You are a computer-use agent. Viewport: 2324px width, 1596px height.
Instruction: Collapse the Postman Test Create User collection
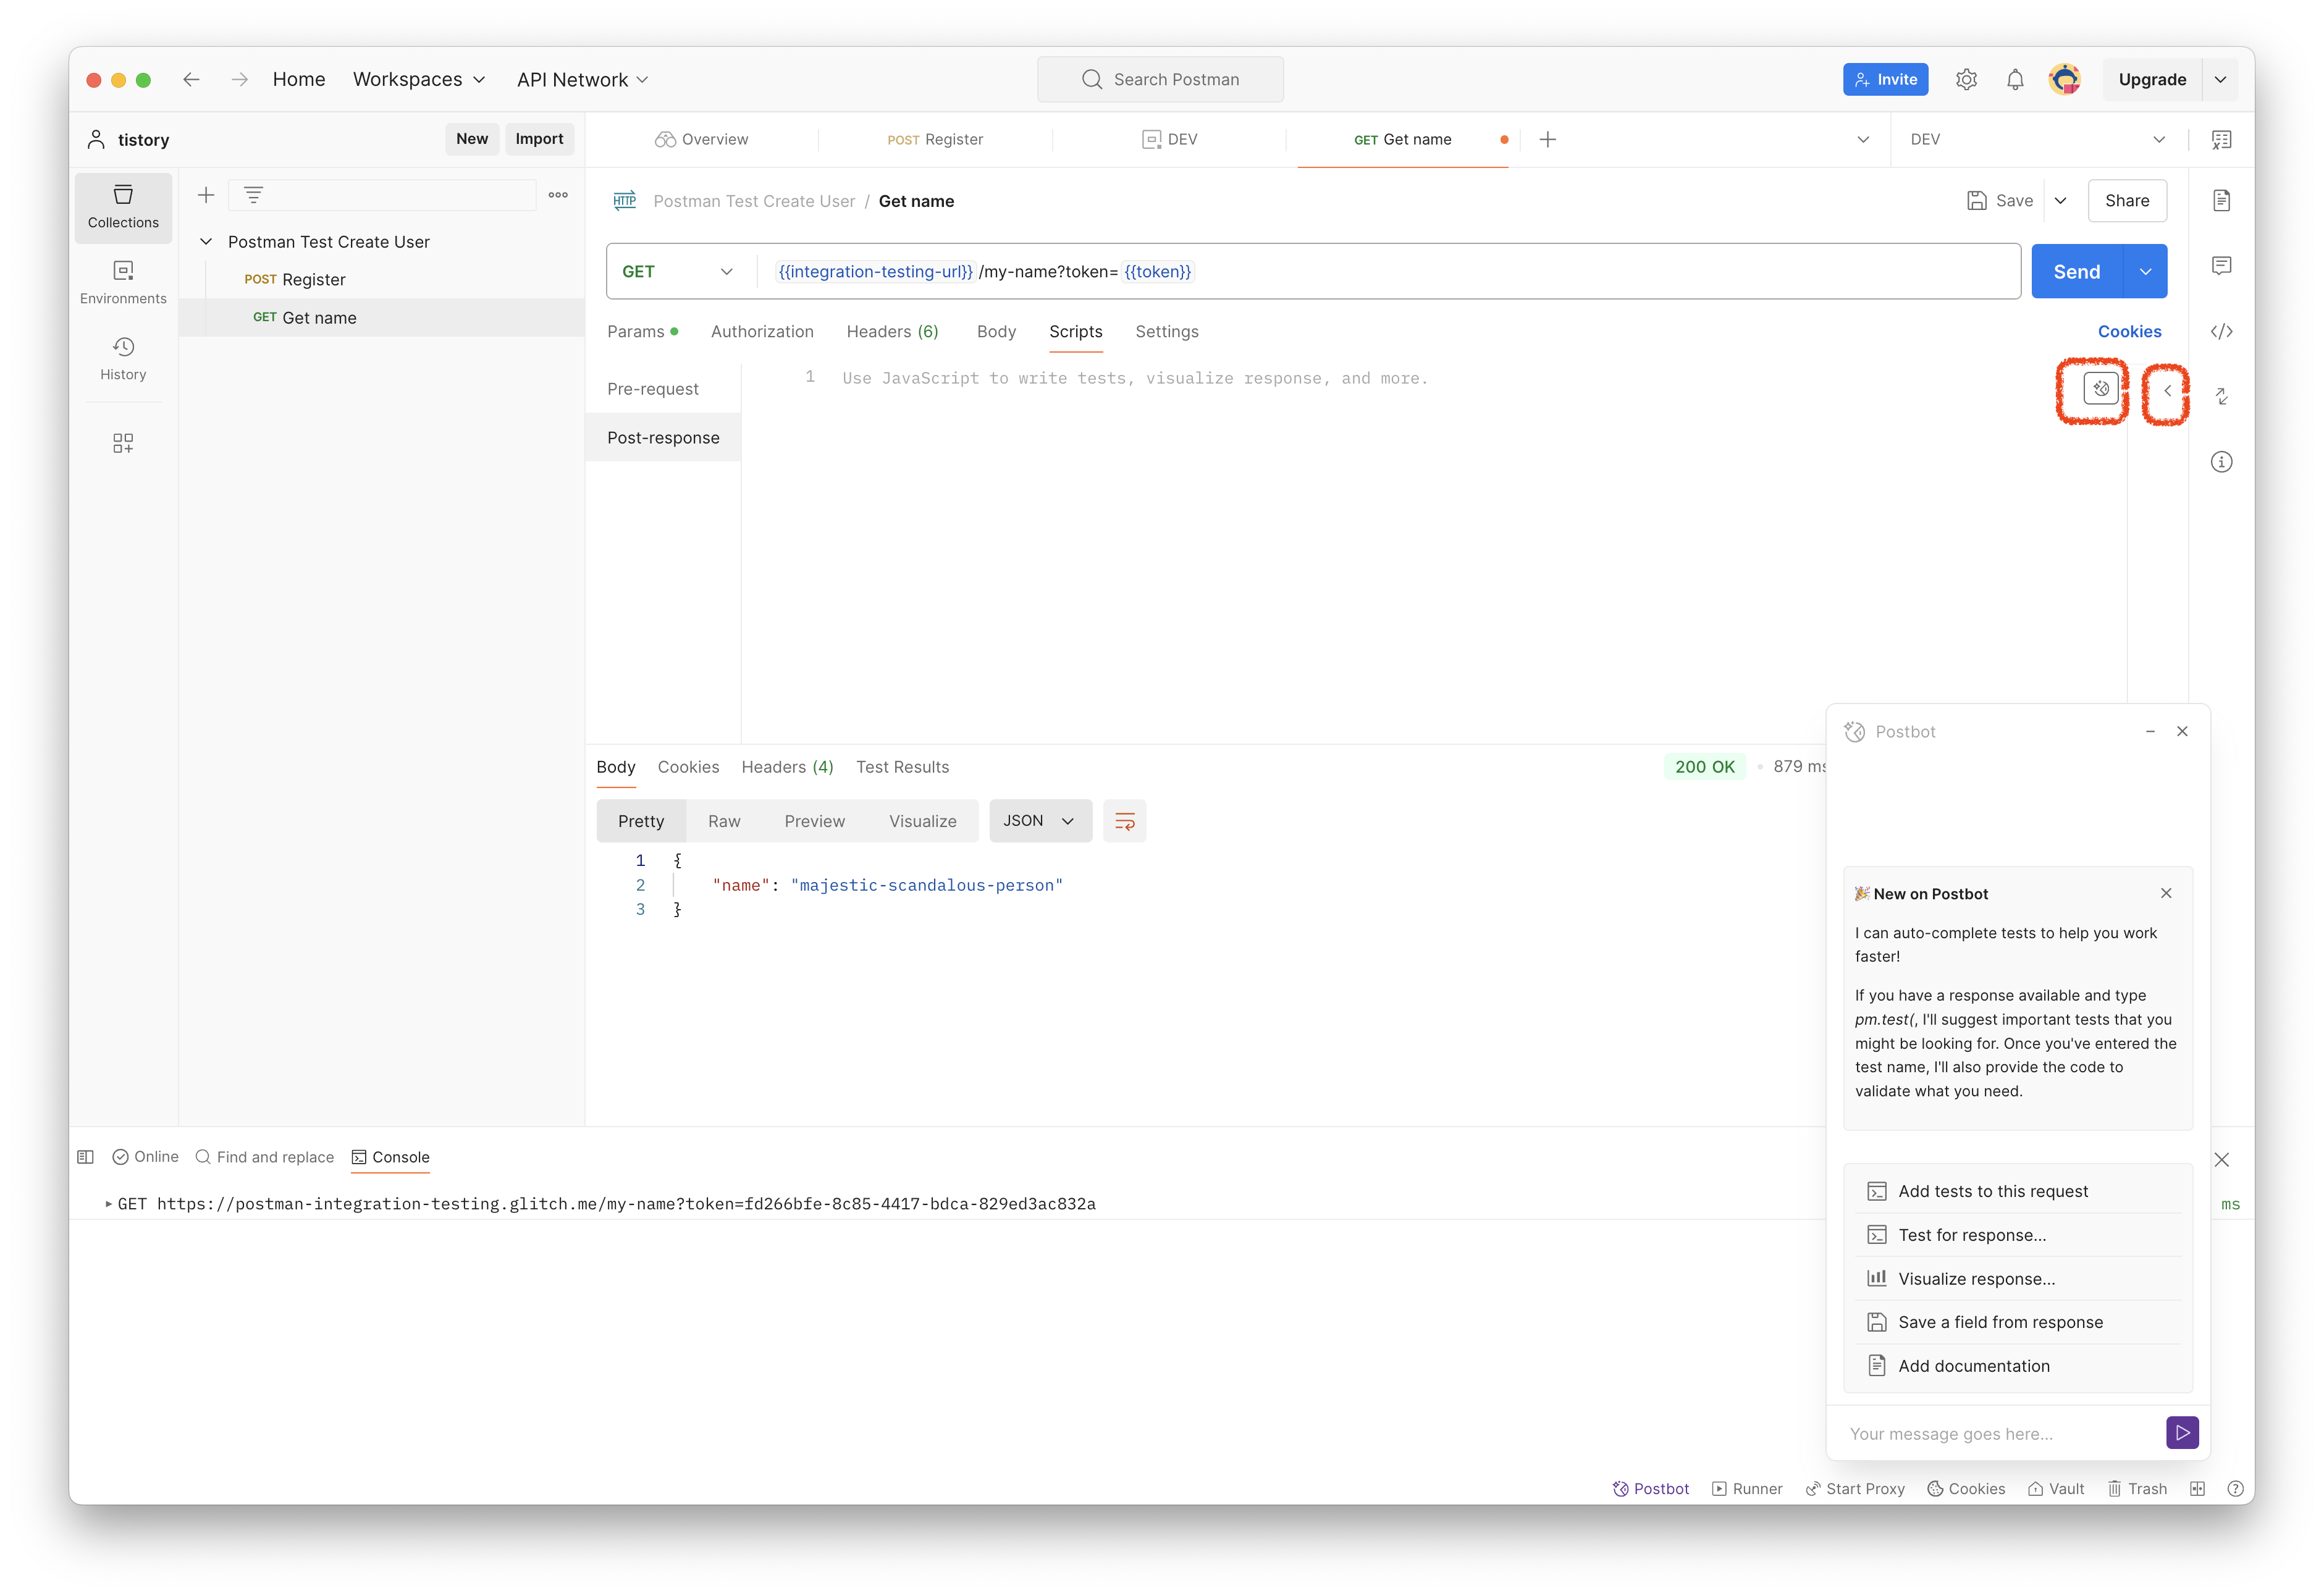pos(206,242)
